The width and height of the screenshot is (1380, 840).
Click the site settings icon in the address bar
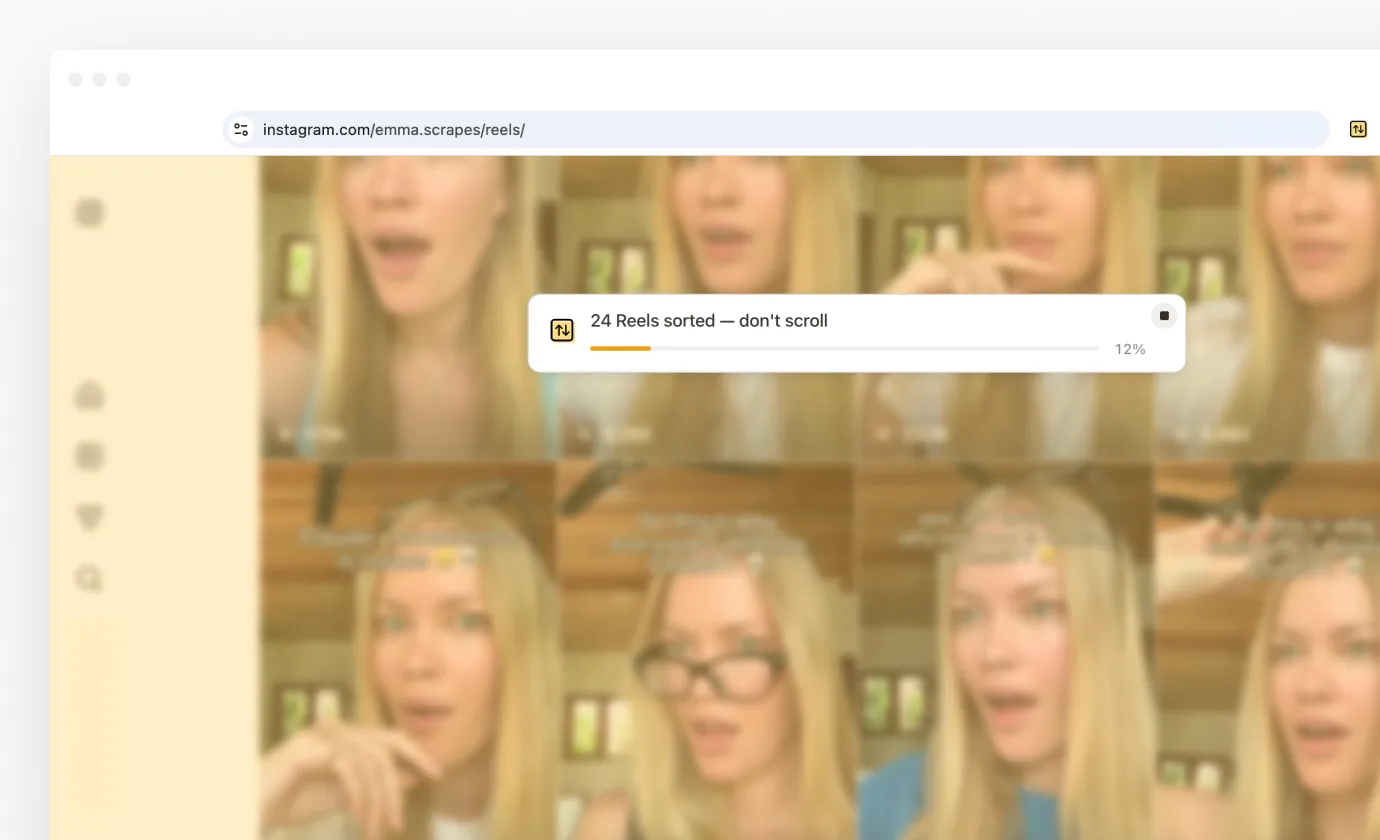click(241, 130)
